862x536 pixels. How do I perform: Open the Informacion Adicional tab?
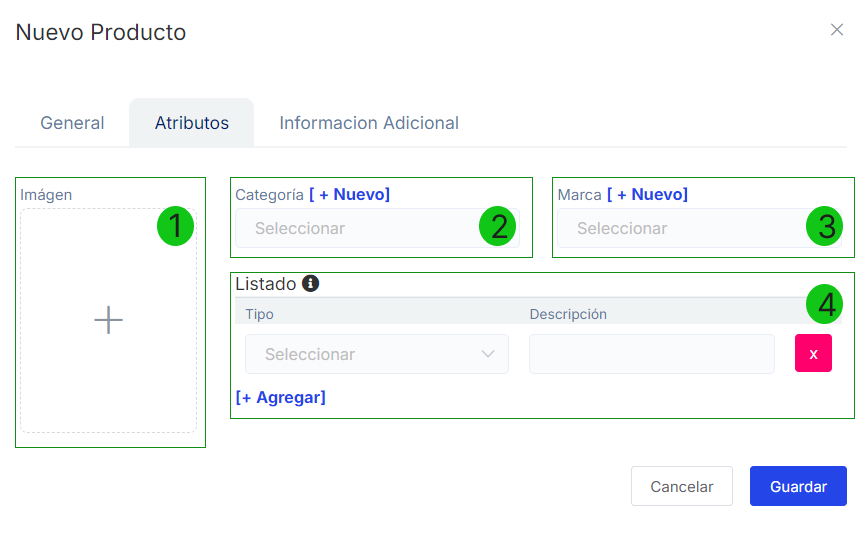click(x=369, y=123)
